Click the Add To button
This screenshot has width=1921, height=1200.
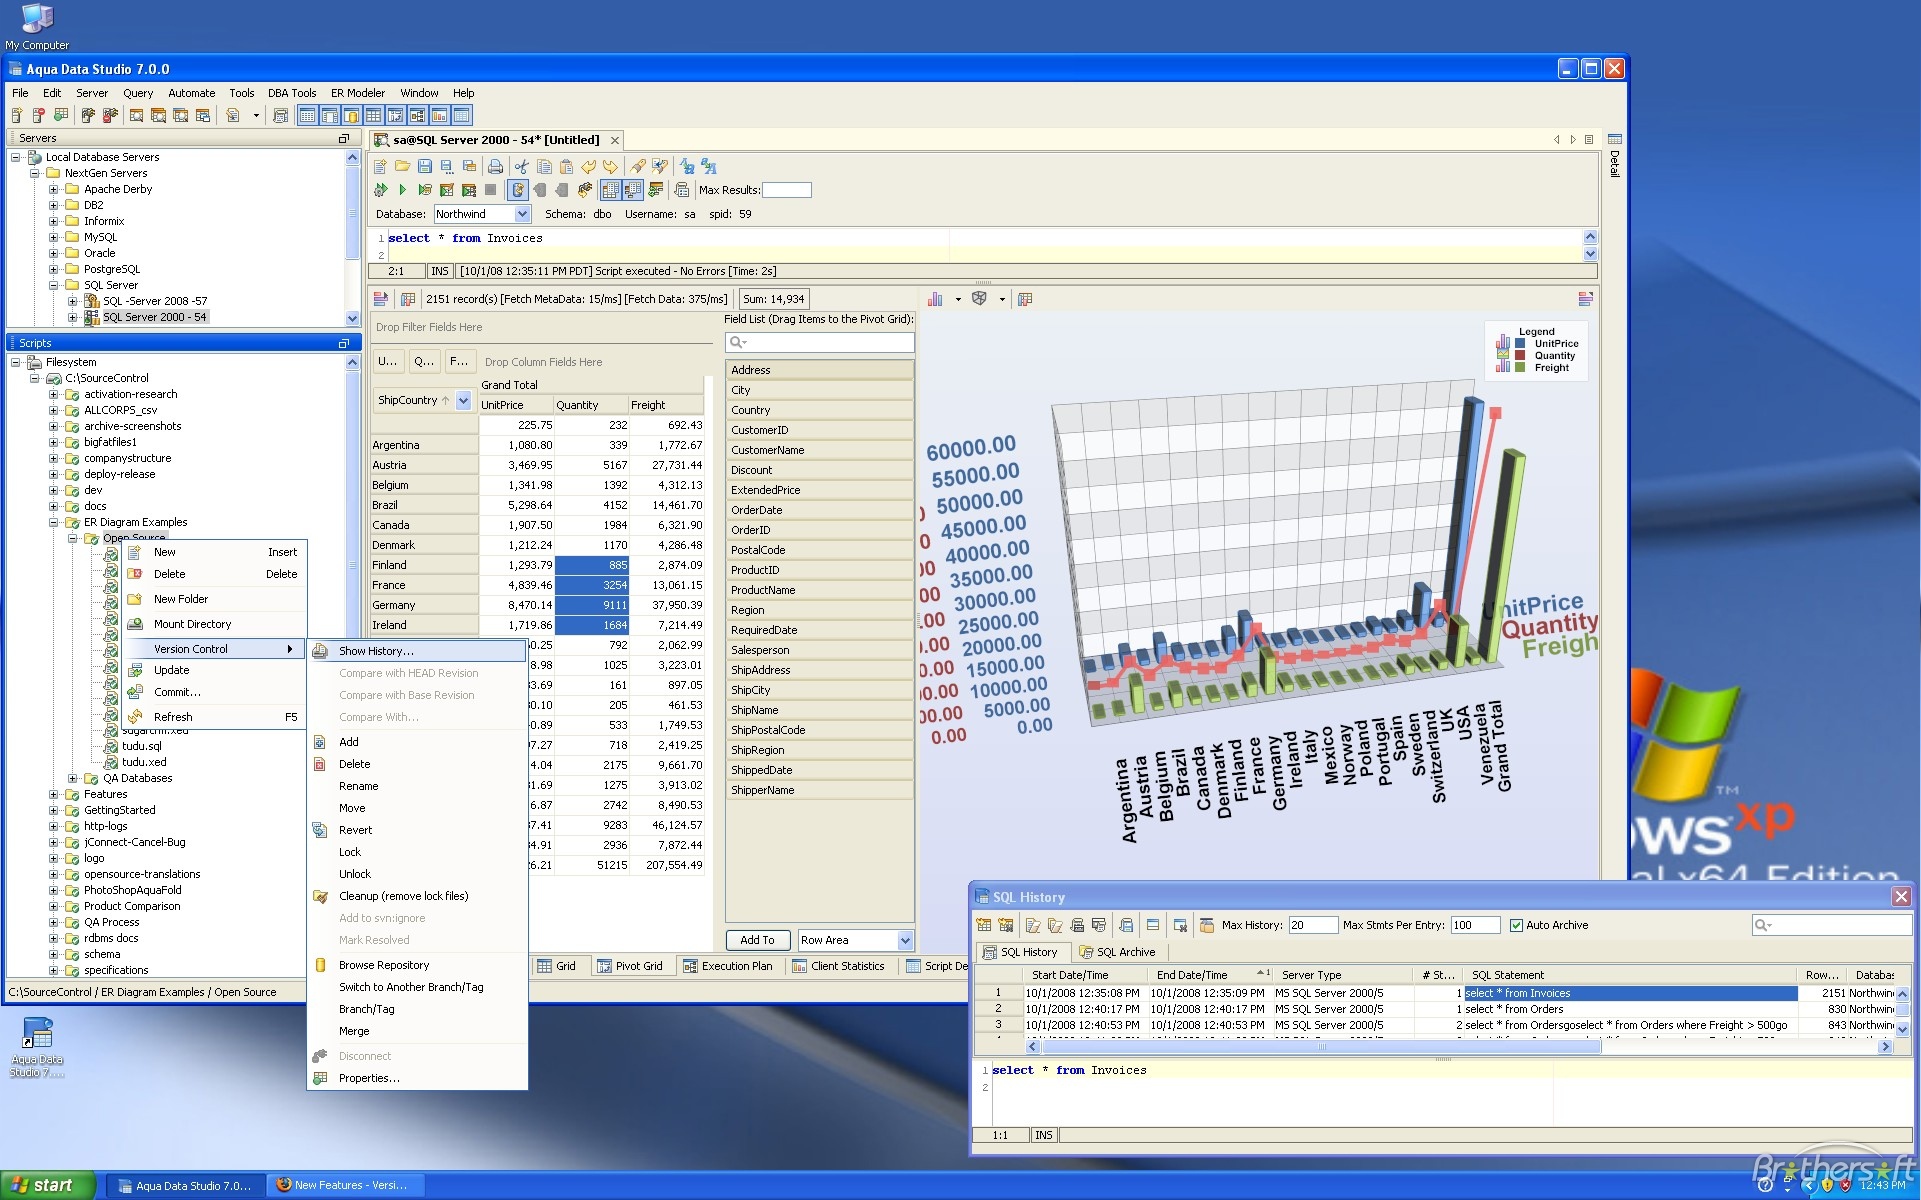(757, 940)
